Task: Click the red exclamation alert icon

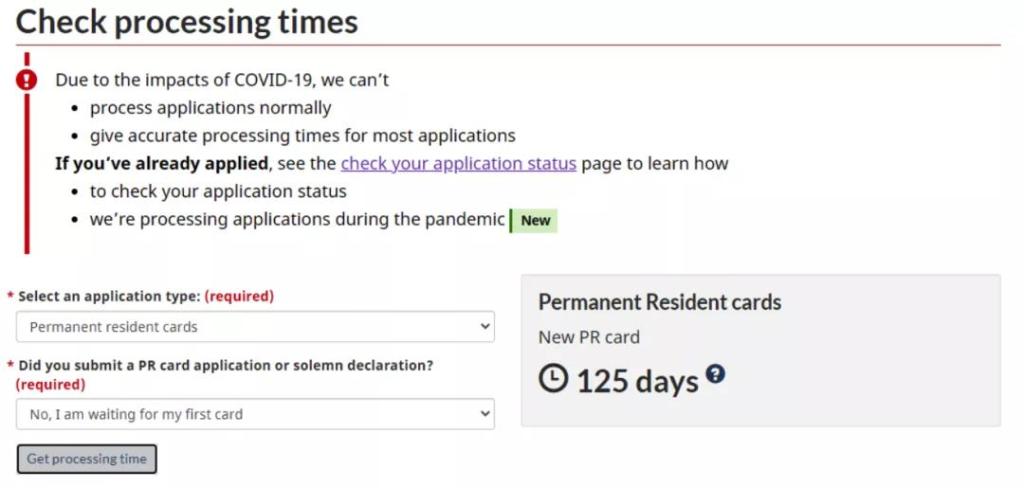Action: tap(27, 80)
